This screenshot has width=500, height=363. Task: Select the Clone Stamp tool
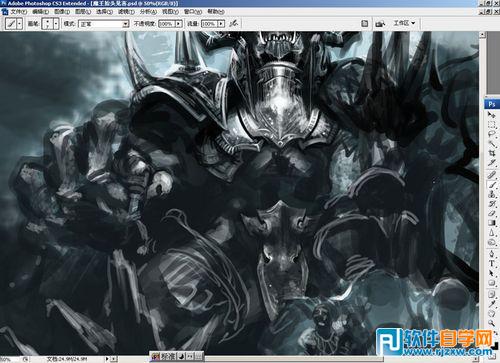pos(492,194)
